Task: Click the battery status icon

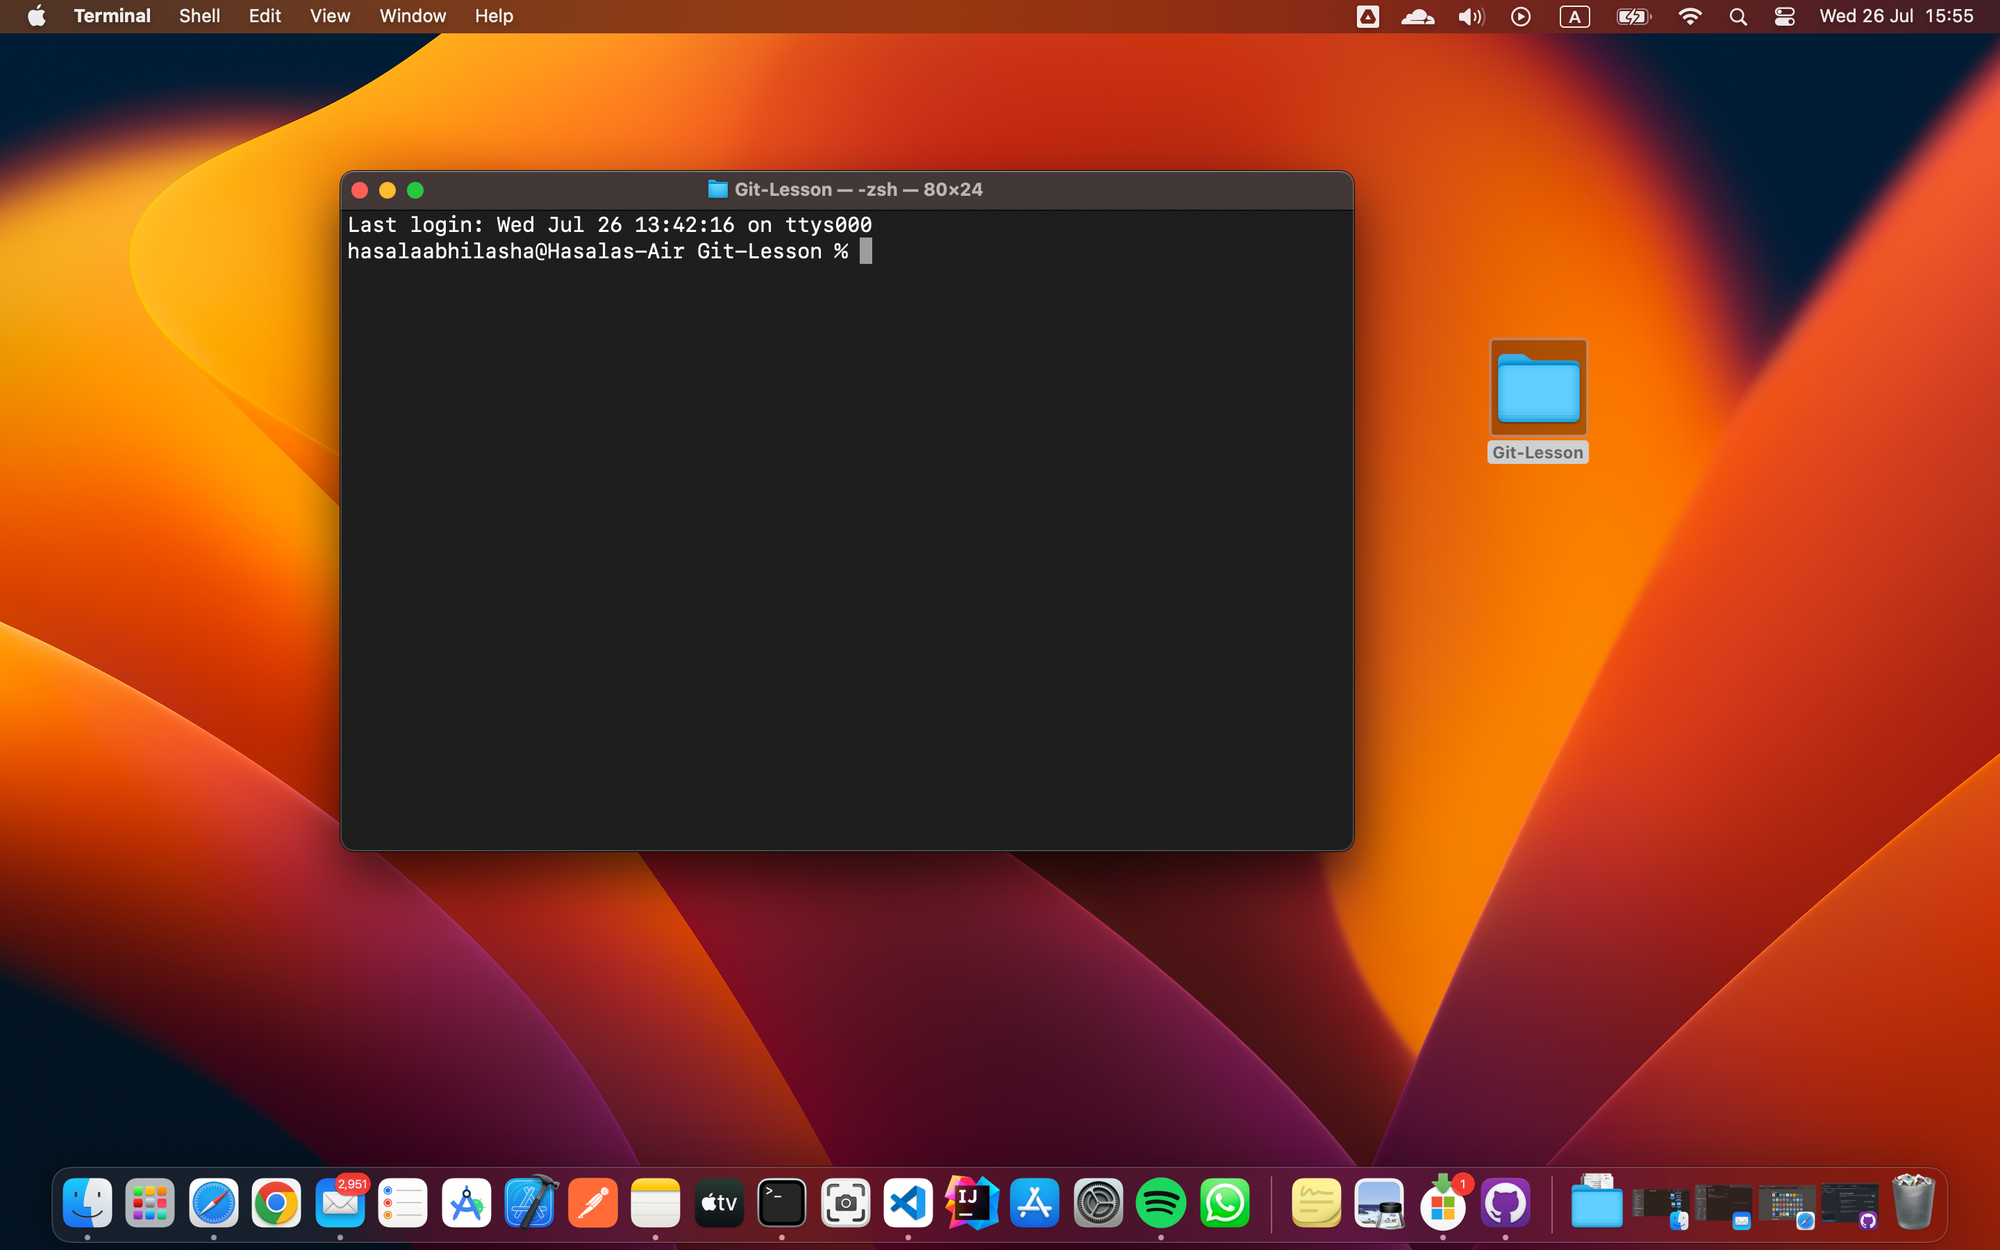Action: [1633, 16]
